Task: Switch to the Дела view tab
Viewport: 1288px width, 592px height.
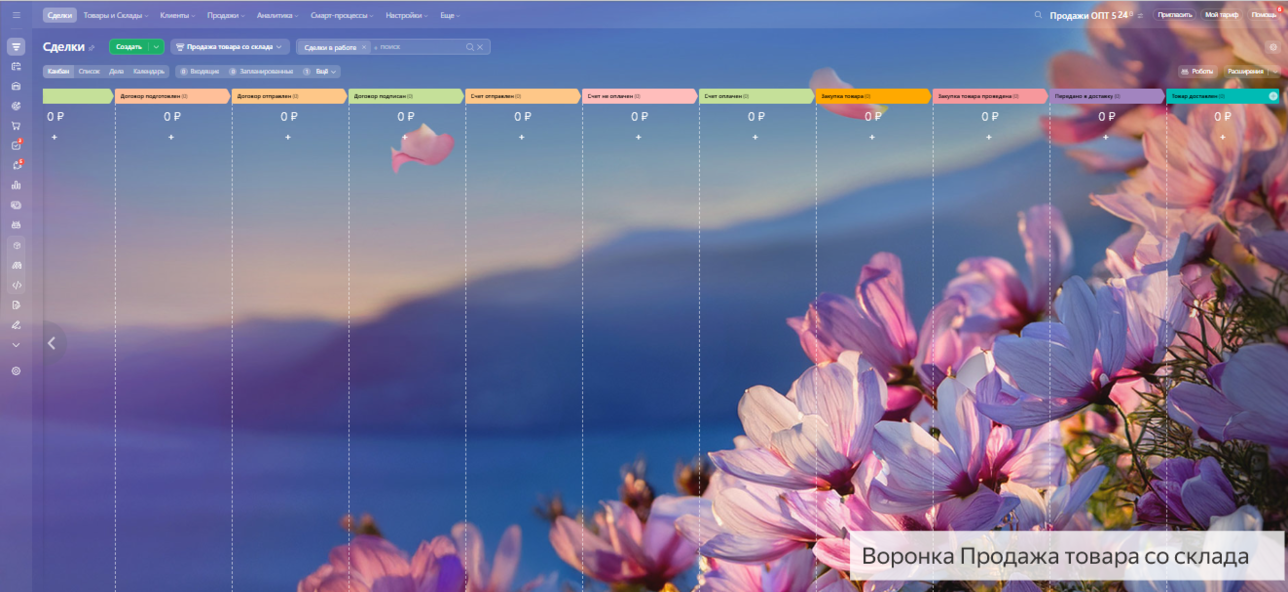Action: (x=117, y=72)
